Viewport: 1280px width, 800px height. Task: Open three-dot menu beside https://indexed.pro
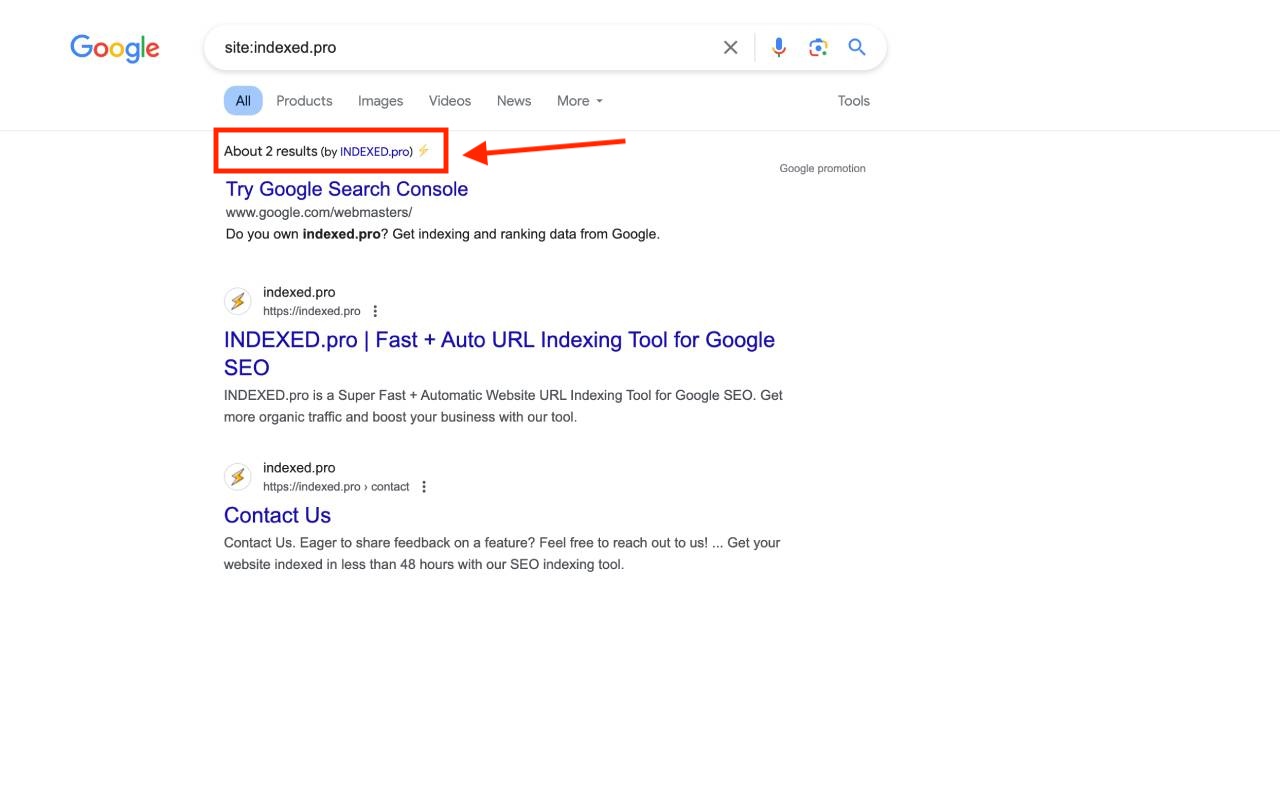pos(375,311)
